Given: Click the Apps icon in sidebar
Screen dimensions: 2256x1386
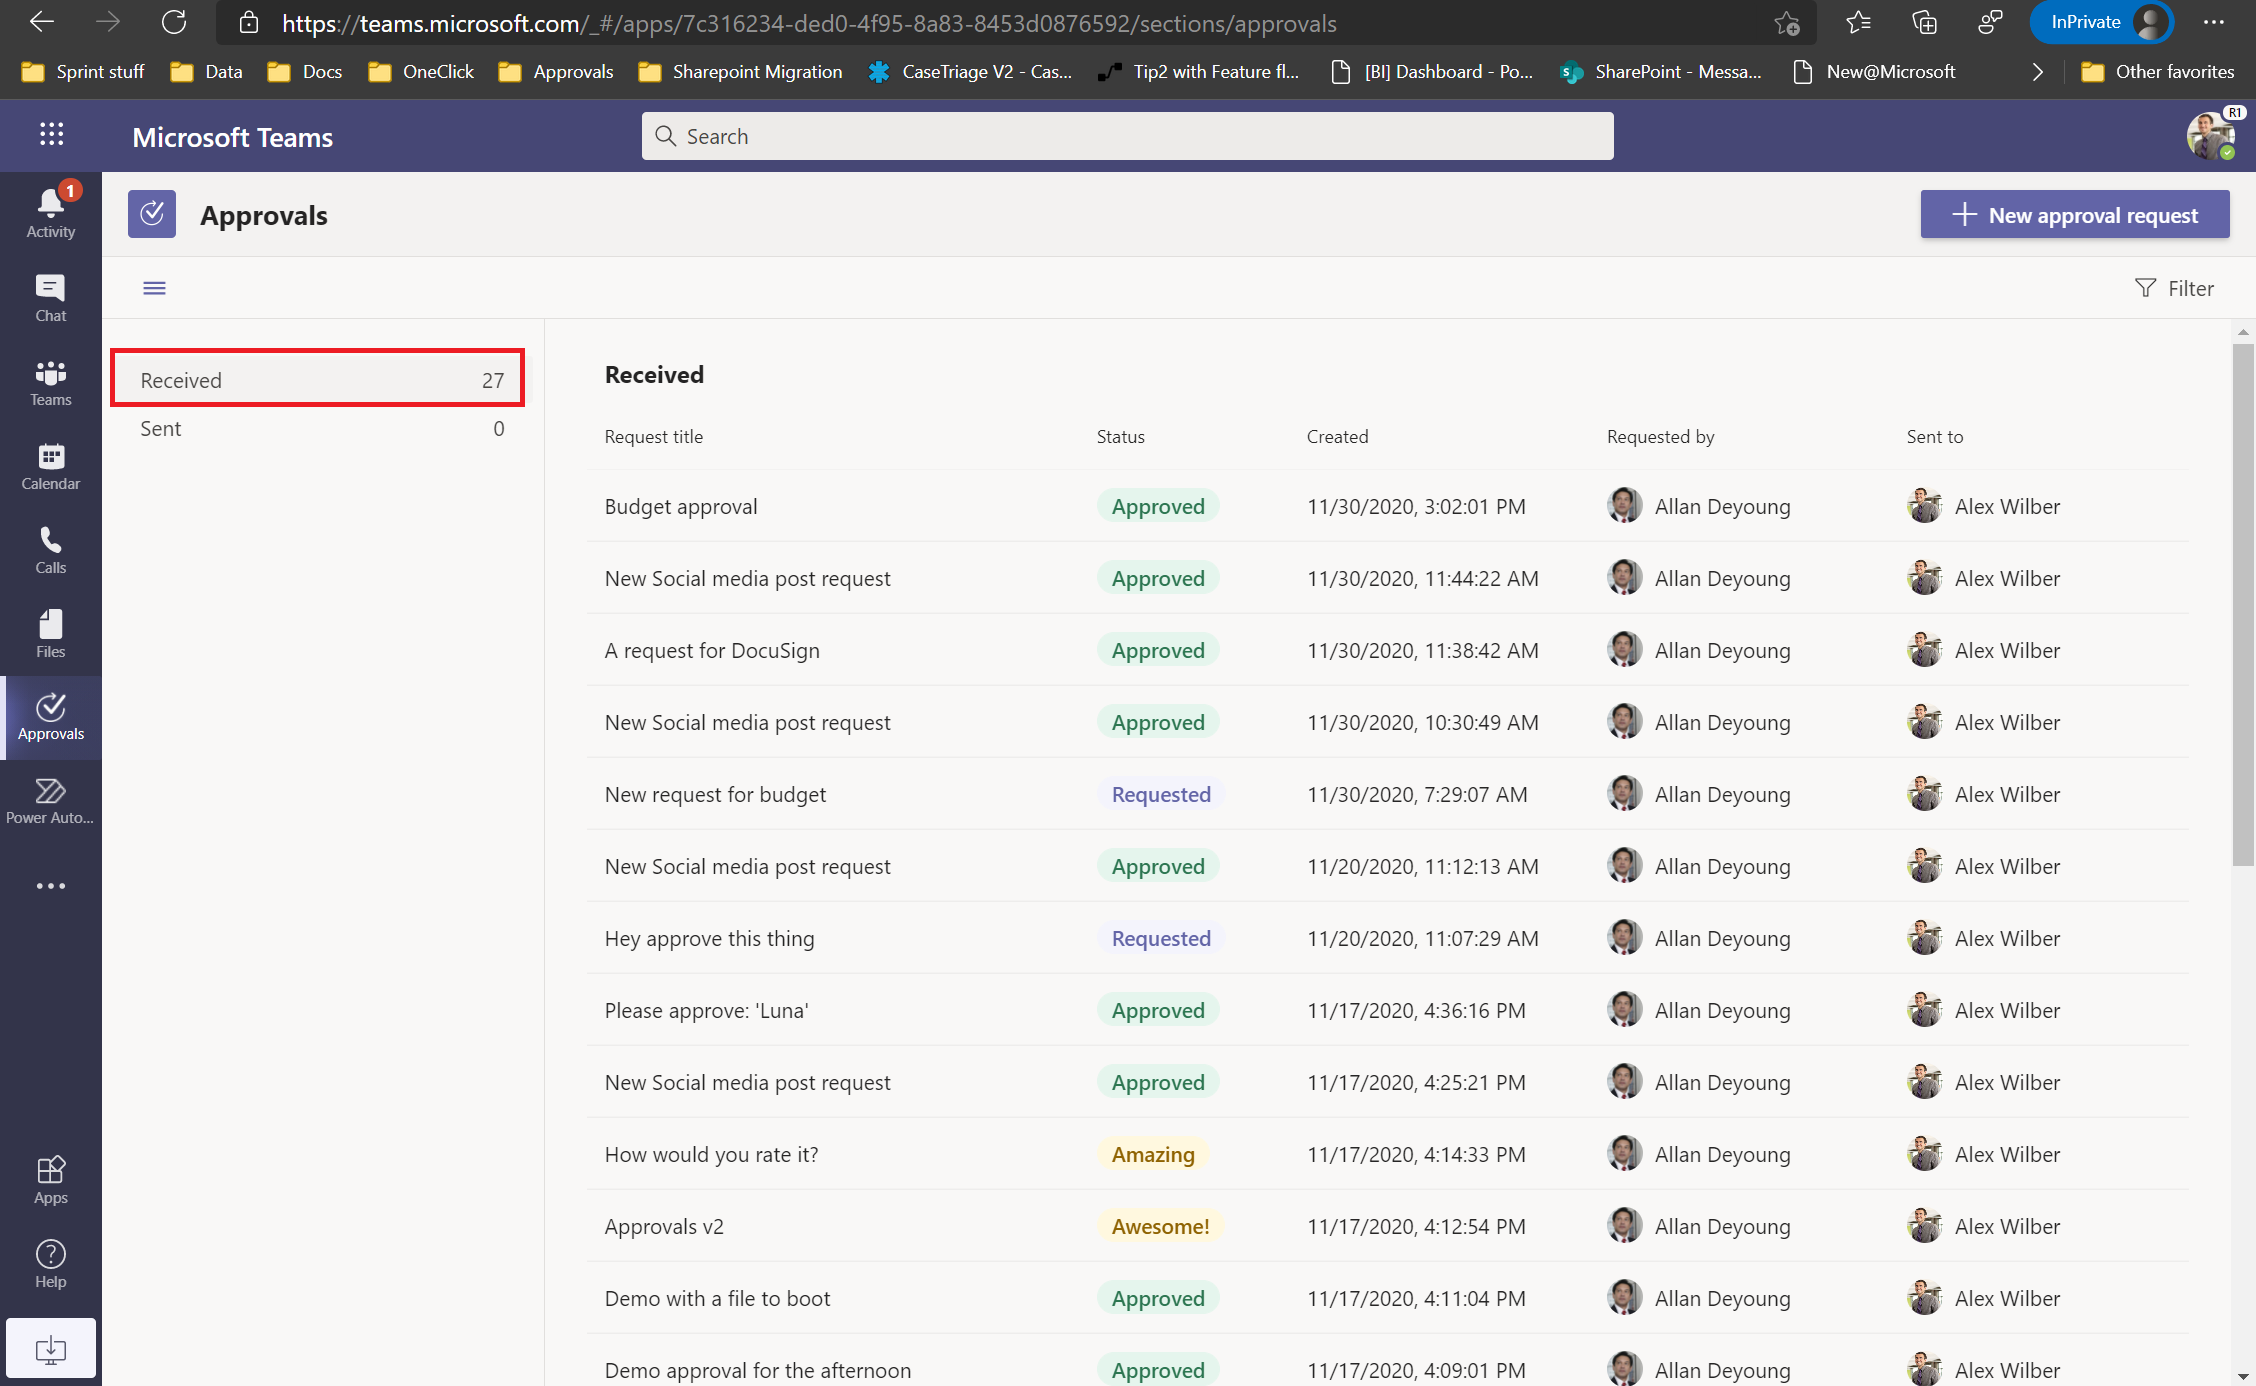Looking at the screenshot, I should click(x=50, y=1170).
